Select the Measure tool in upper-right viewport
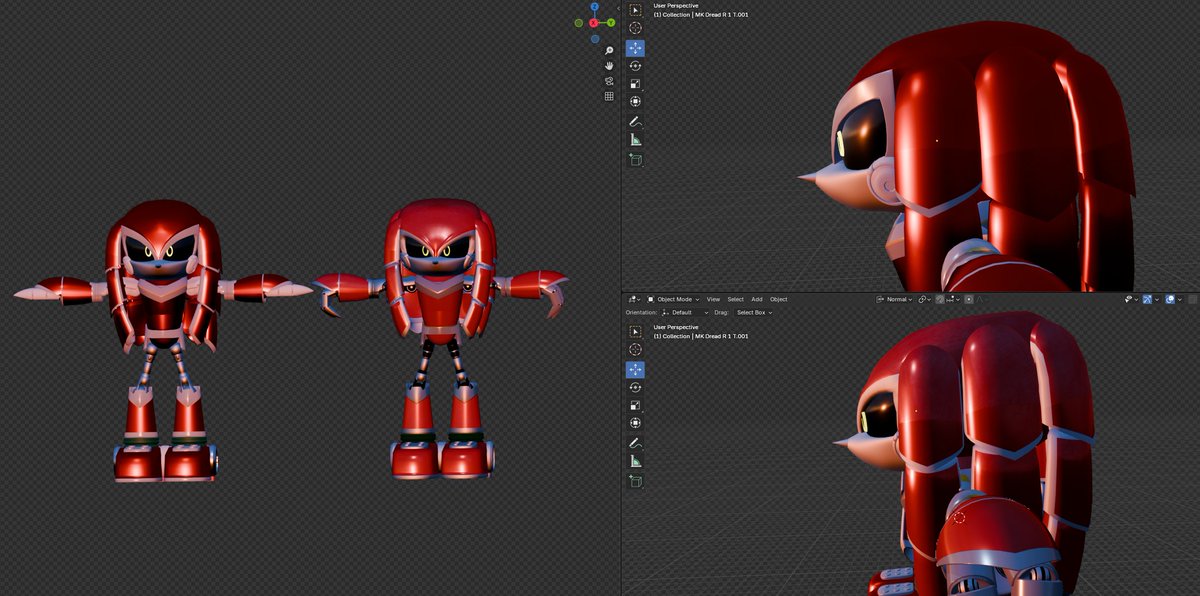Screen dimensions: 1200x596 (635, 140)
